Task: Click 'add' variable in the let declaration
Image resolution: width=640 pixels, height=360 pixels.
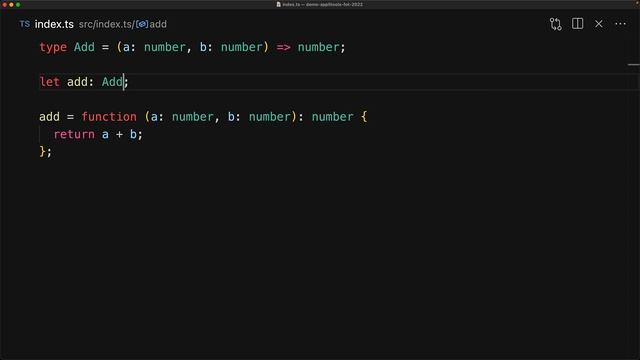Action: [78, 82]
